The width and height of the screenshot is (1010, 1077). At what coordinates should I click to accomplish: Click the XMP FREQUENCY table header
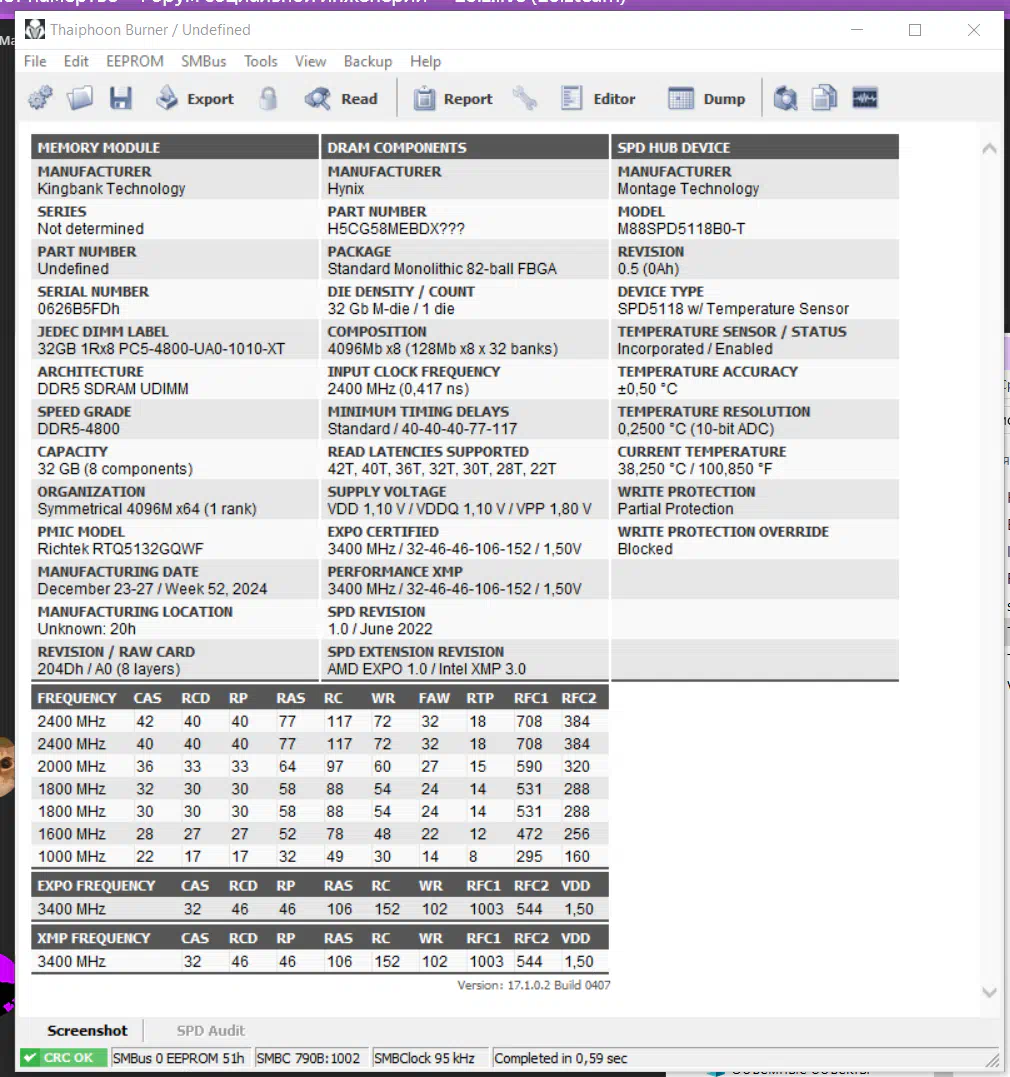coord(93,938)
